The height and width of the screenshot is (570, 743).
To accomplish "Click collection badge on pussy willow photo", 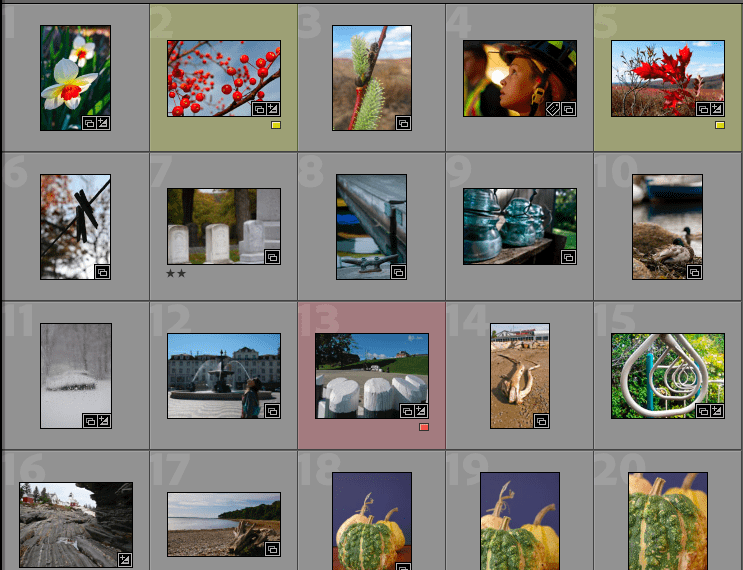I will (403, 123).
